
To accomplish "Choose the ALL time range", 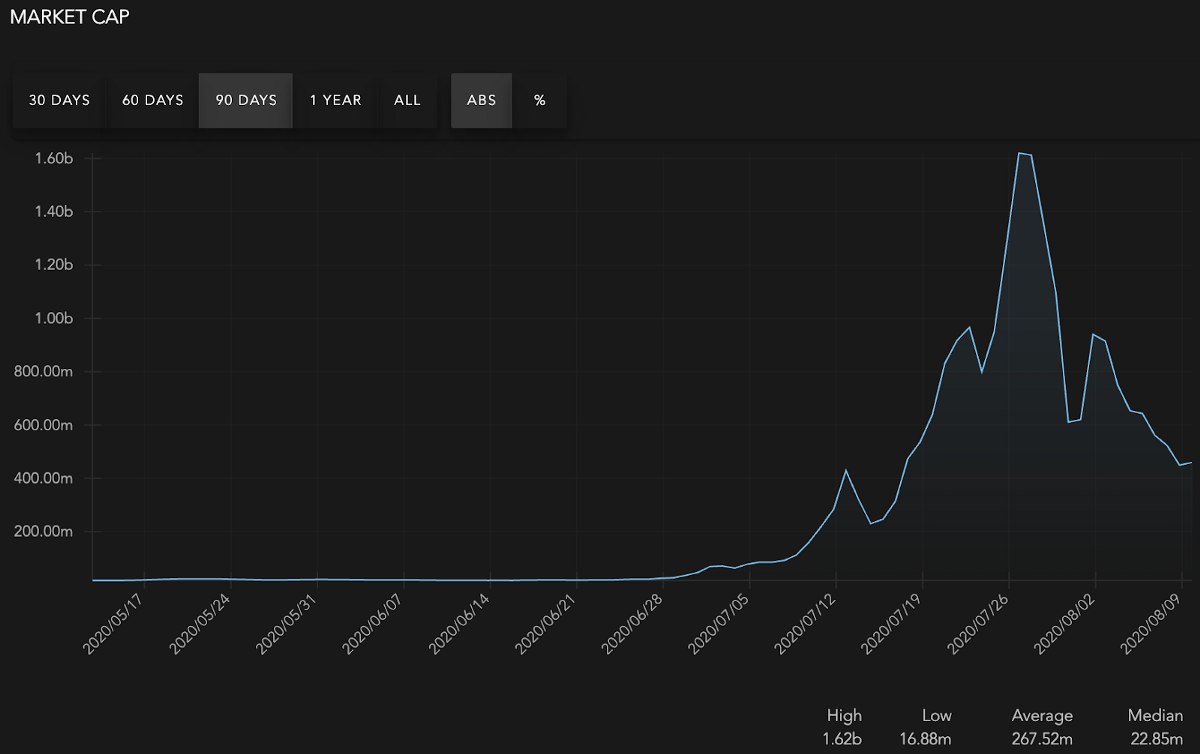I will [x=407, y=100].
